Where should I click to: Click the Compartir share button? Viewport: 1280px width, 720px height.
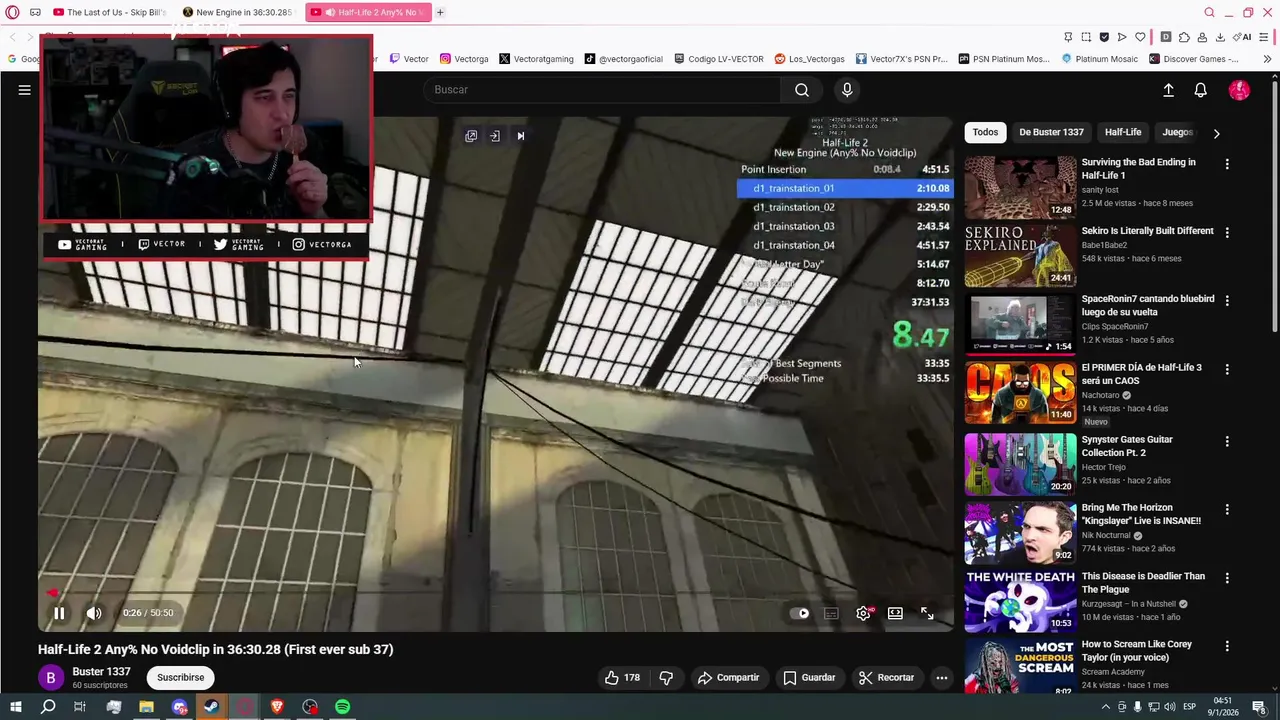[729, 678]
